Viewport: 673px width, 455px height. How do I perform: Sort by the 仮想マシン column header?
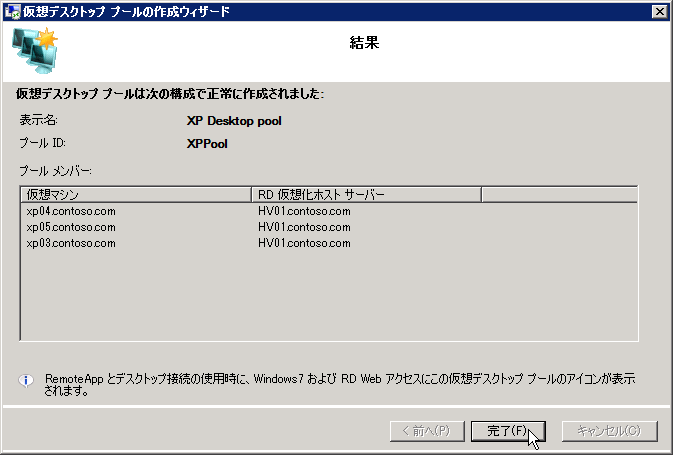click(x=135, y=194)
